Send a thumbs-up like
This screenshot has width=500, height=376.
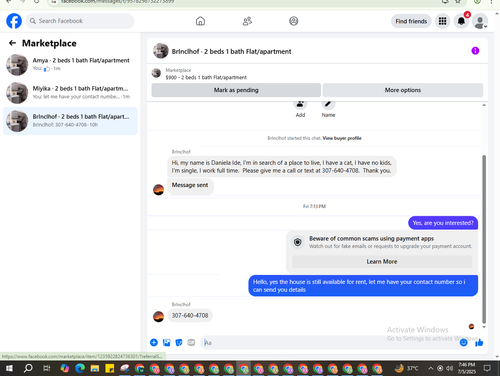[x=479, y=342]
